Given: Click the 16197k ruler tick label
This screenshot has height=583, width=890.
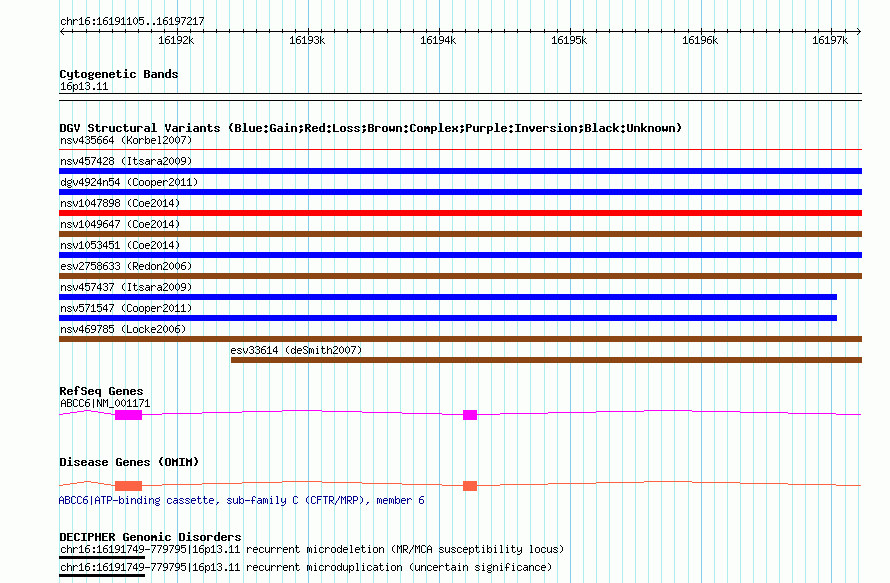Looking at the screenshot, I should point(830,40).
